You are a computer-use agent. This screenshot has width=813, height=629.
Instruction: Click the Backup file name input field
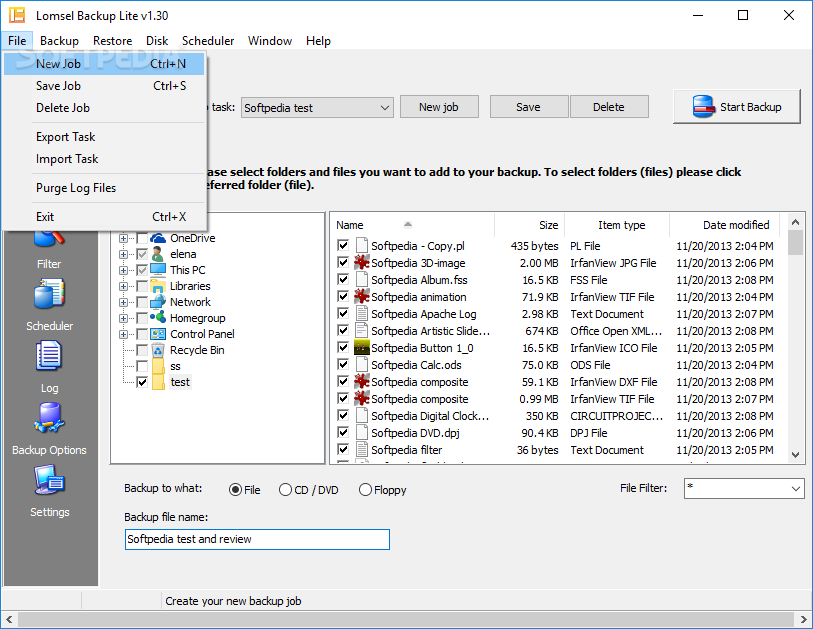257,539
